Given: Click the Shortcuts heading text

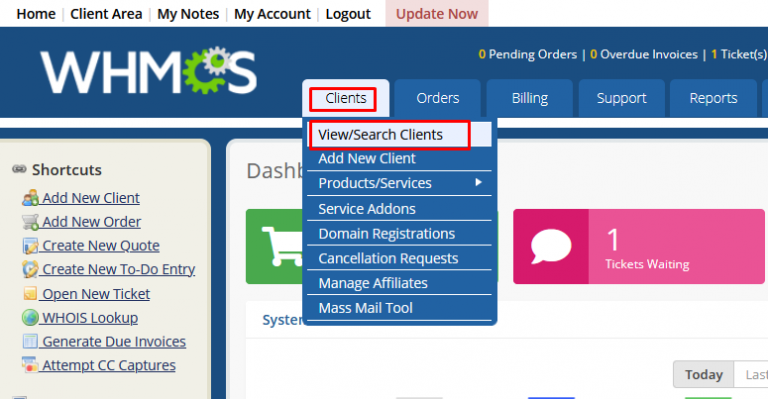Looking at the screenshot, I should coord(67,170).
